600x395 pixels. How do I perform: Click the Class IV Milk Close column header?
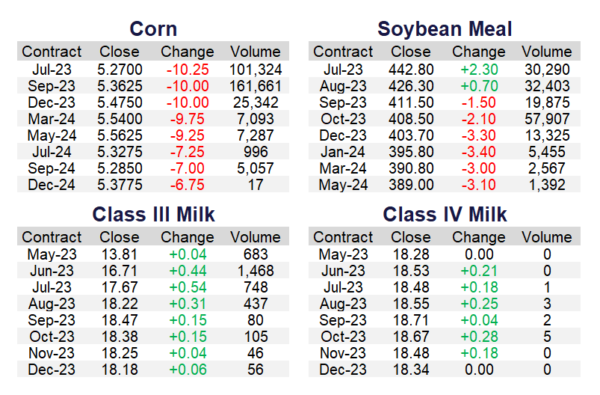tap(411, 237)
